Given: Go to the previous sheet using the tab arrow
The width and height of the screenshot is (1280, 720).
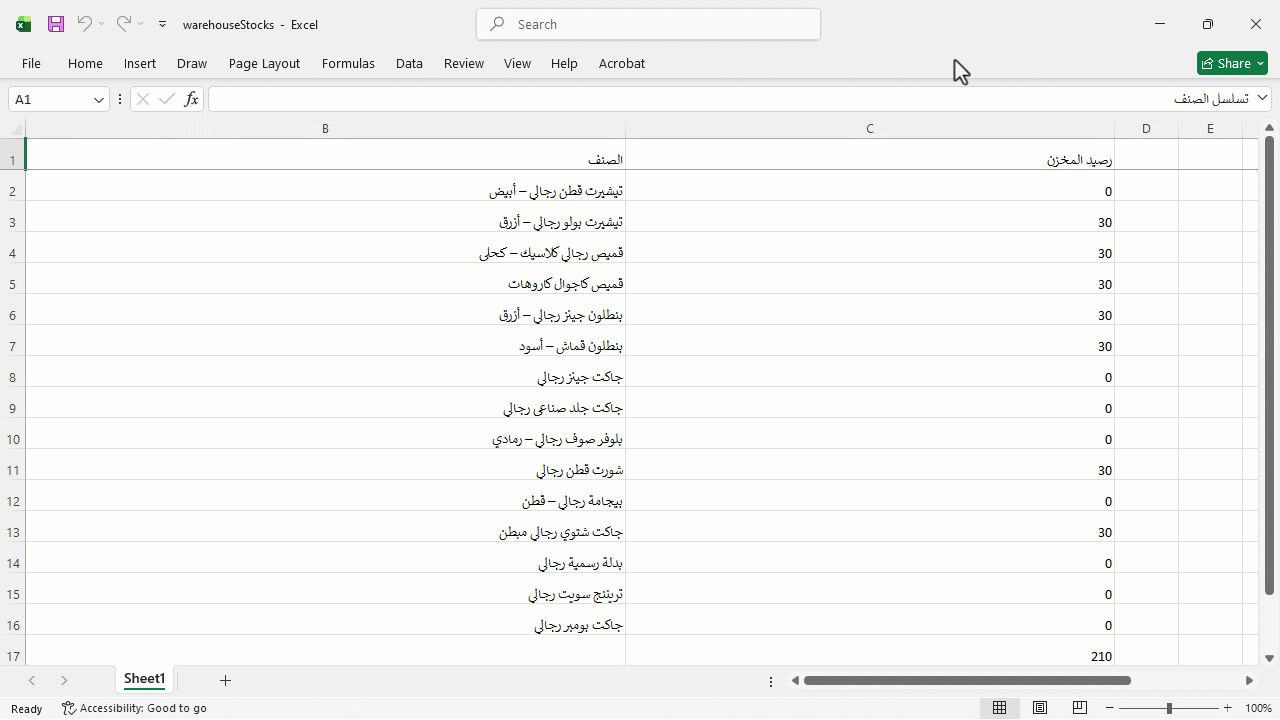Looking at the screenshot, I should click(x=32, y=680).
